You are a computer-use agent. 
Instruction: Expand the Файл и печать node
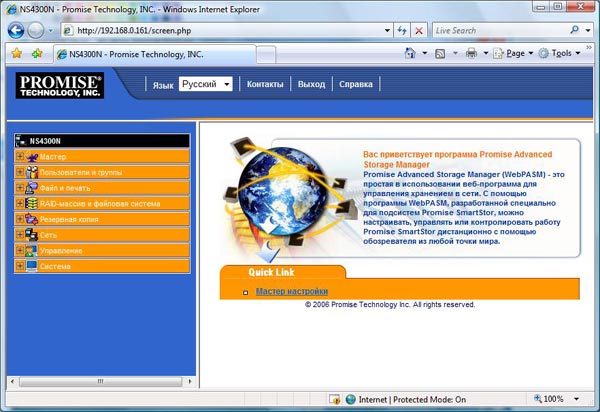click(x=20, y=187)
